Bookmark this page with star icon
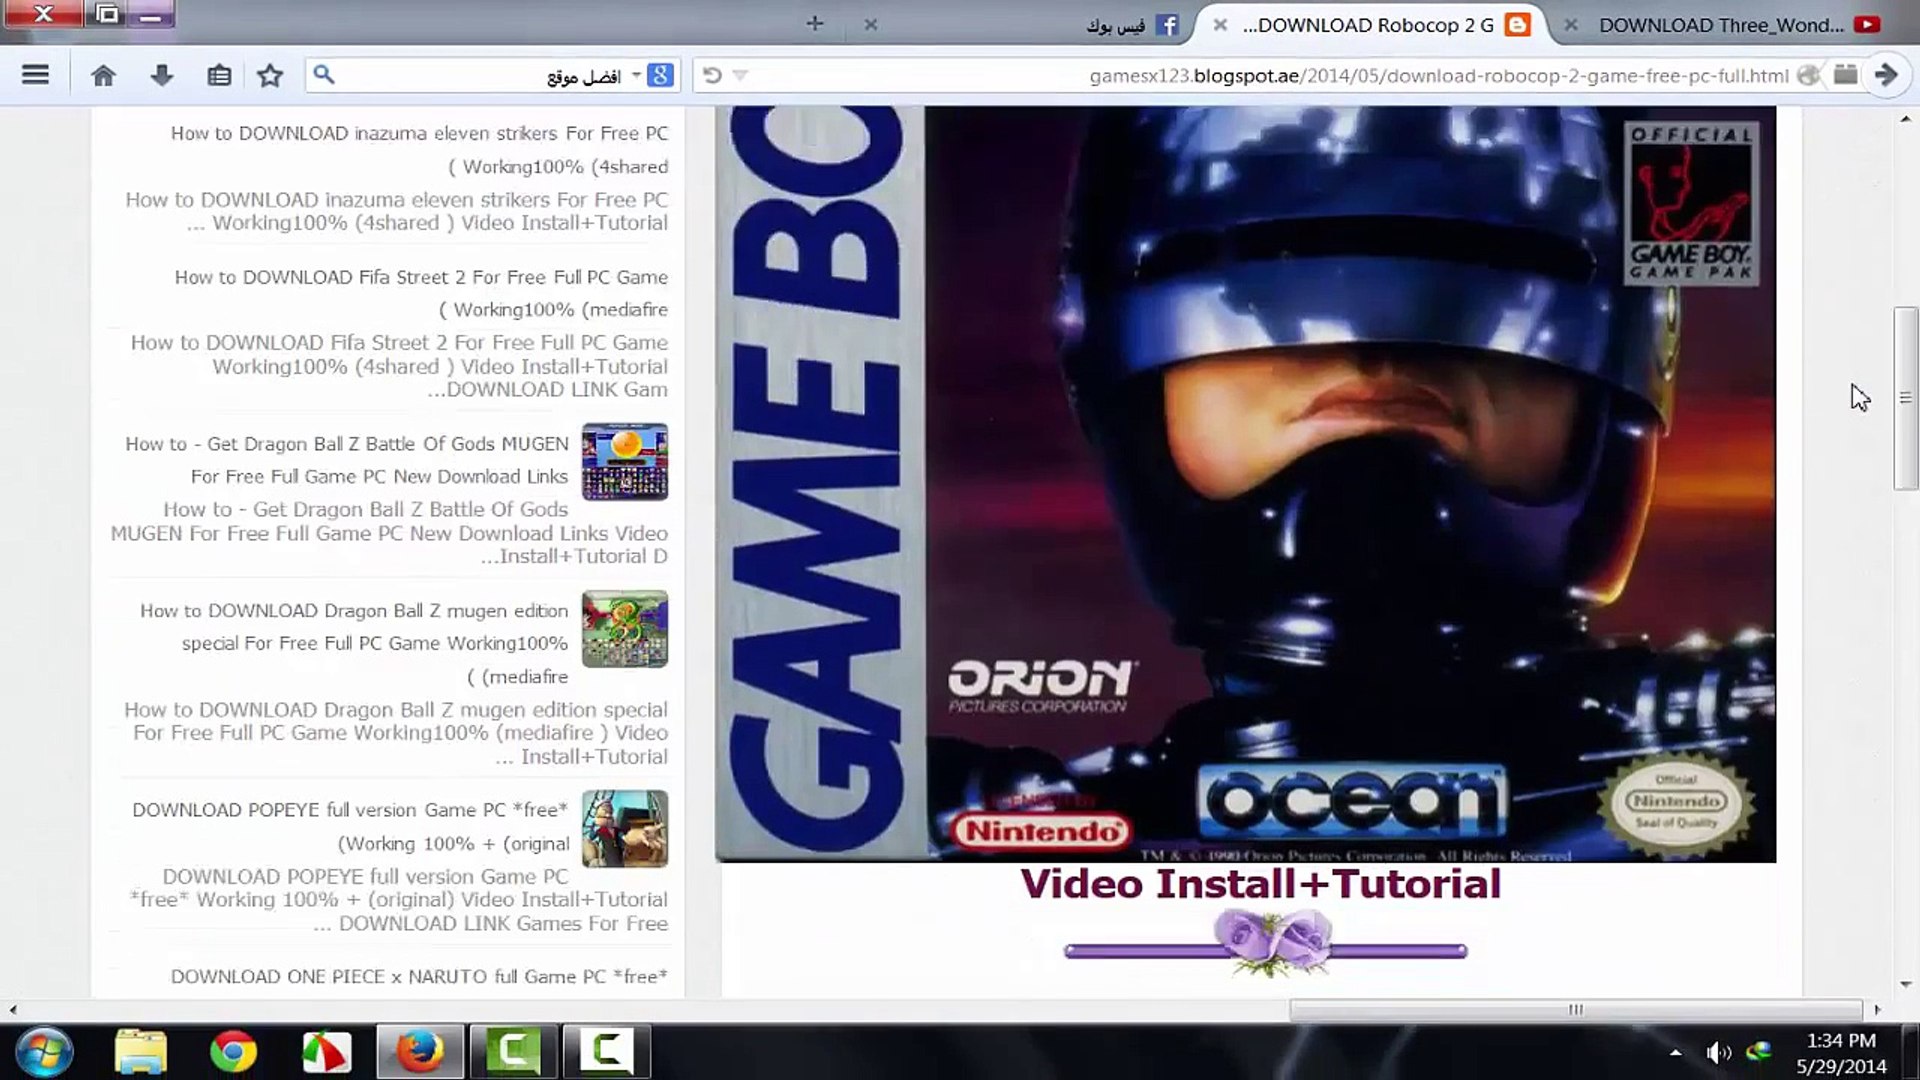This screenshot has width=1920, height=1080. coord(270,75)
